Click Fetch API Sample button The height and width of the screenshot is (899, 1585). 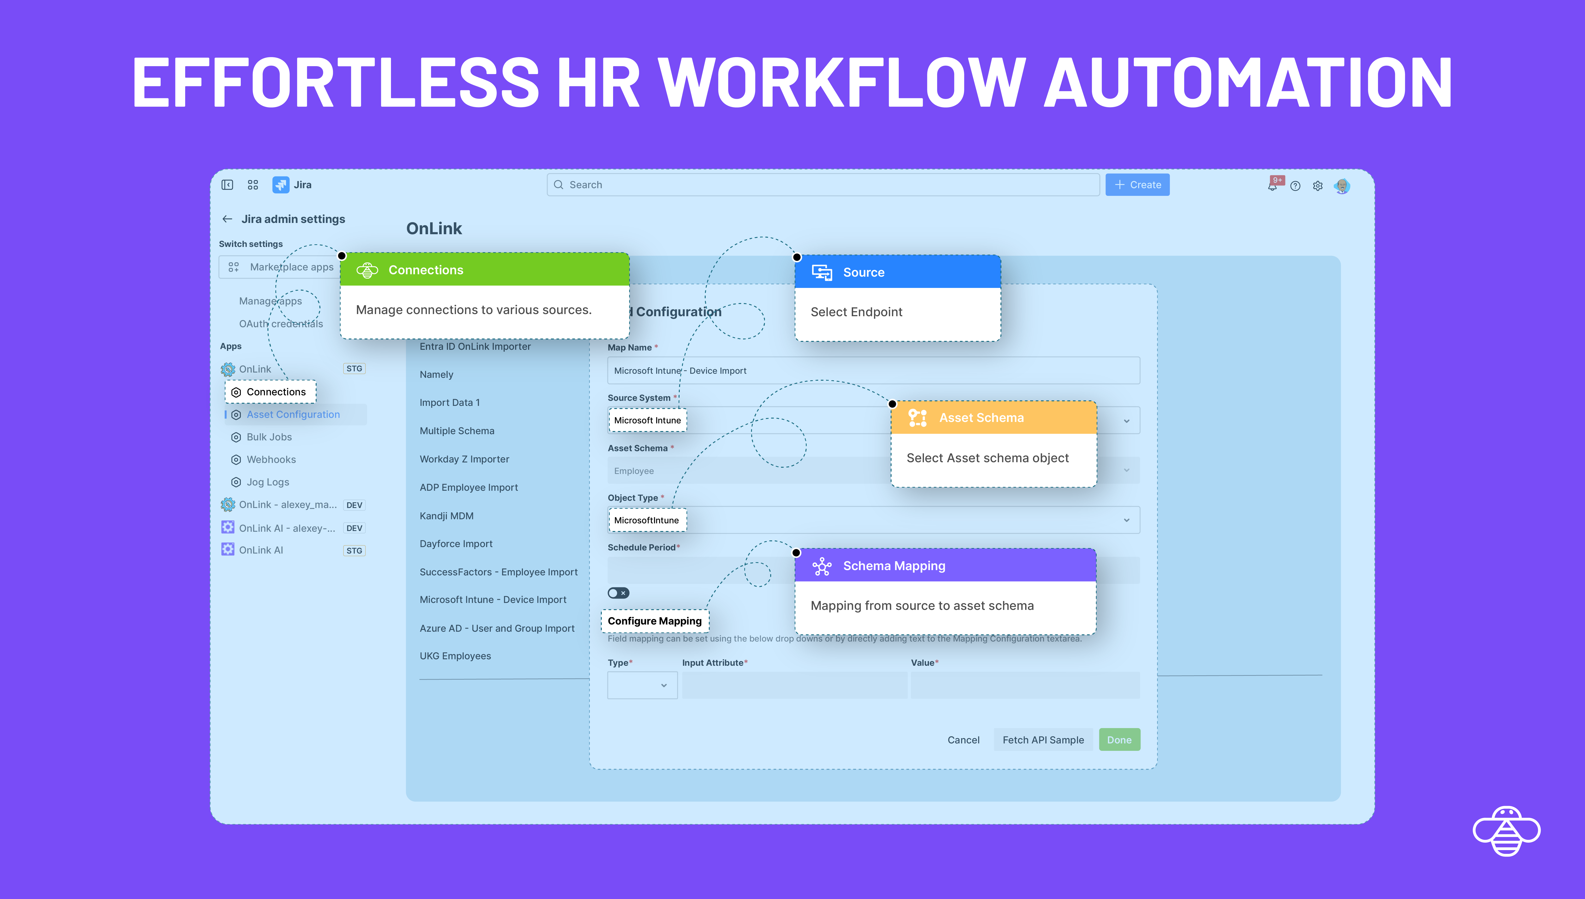click(x=1043, y=740)
